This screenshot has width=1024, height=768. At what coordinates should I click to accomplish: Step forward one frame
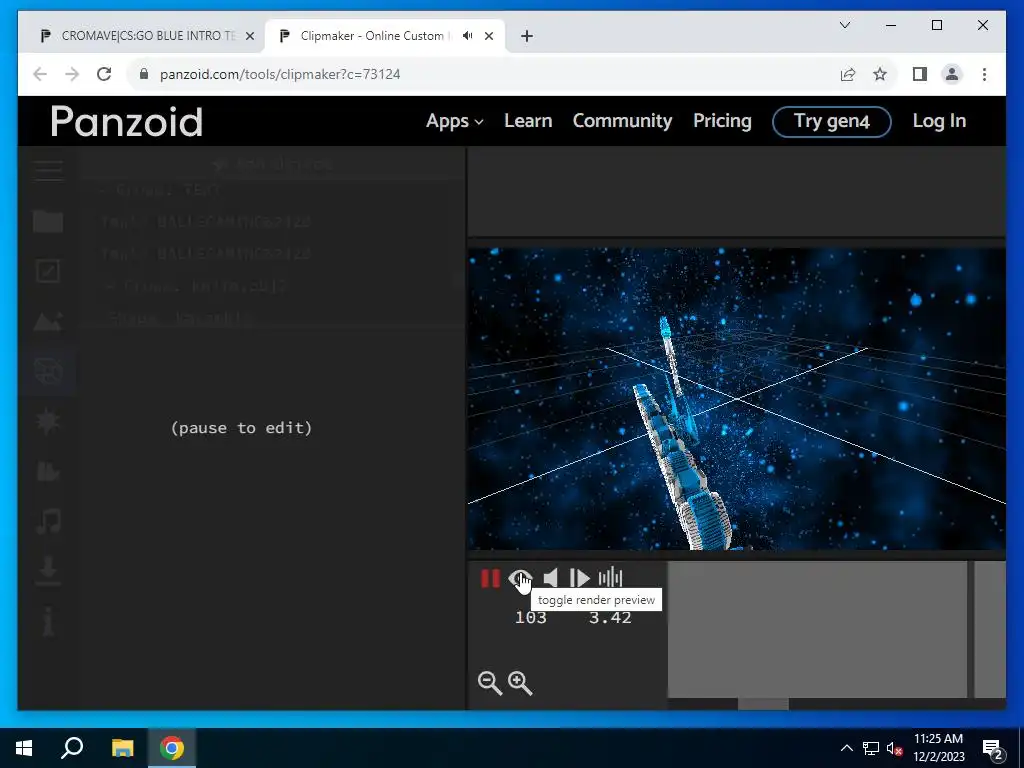(579, 579)
